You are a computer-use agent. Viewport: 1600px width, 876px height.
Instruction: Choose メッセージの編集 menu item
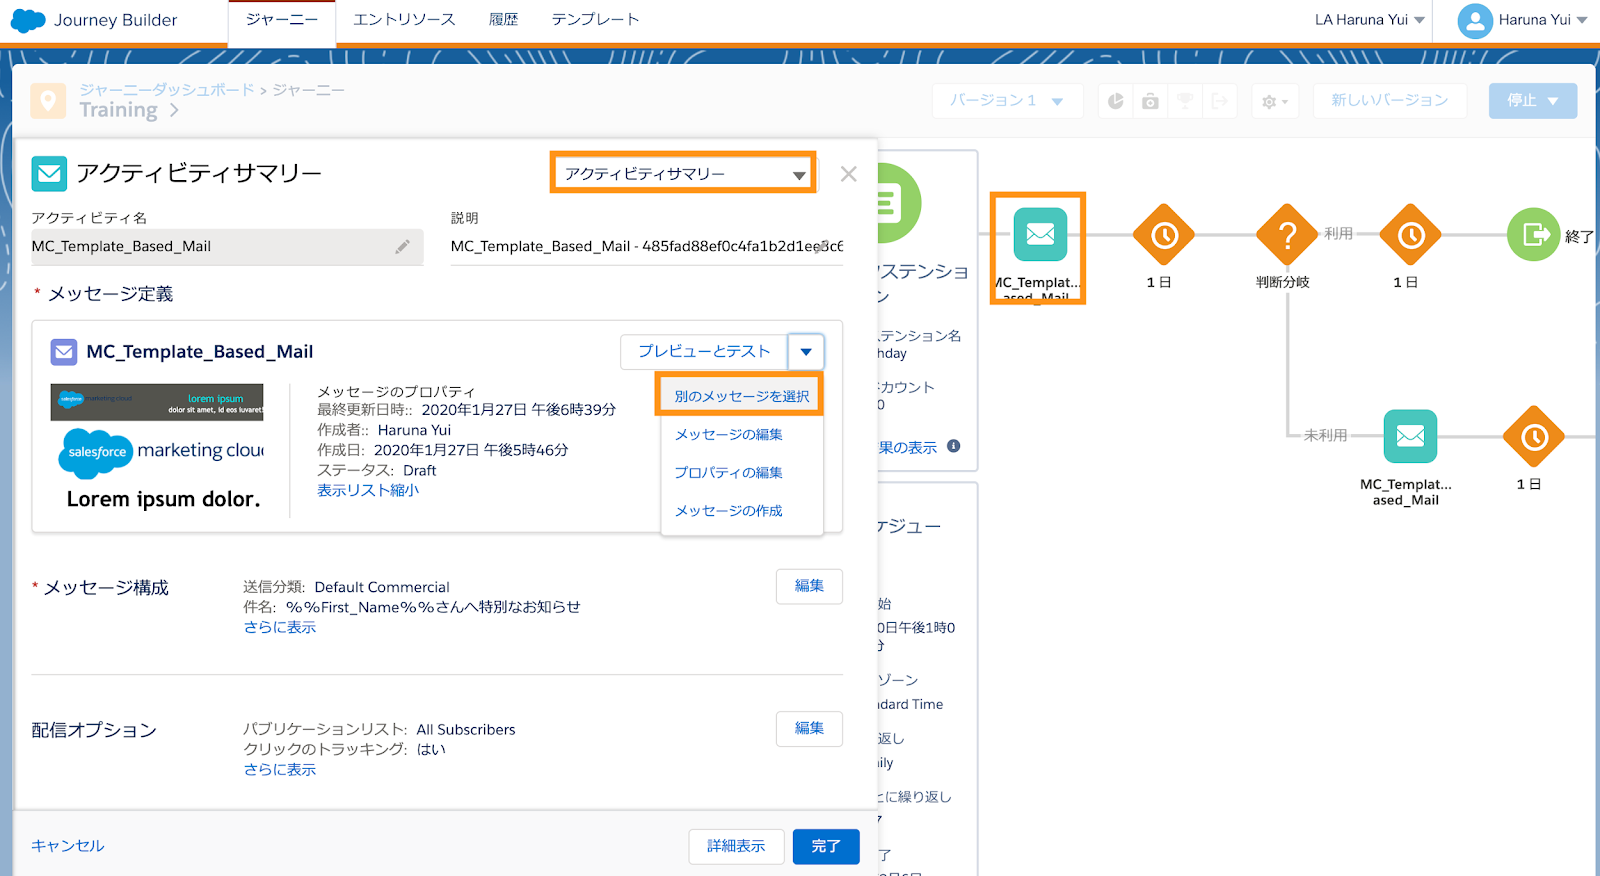(728, 434)
